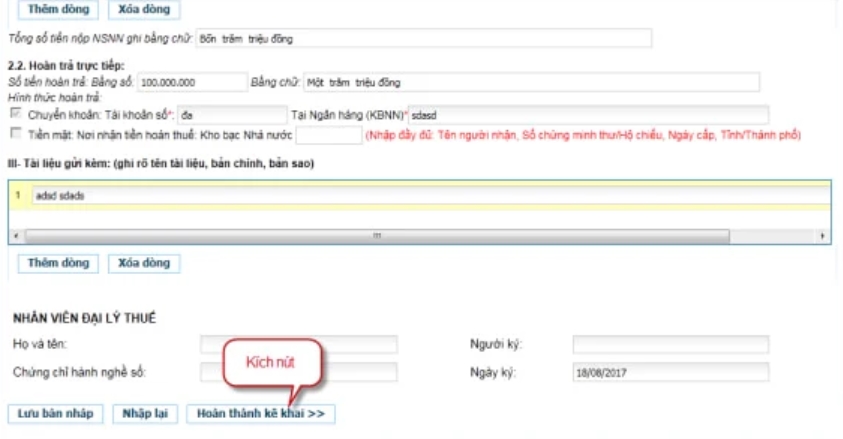Click scrollbar right arrow in attachments table

coord(822,235)
